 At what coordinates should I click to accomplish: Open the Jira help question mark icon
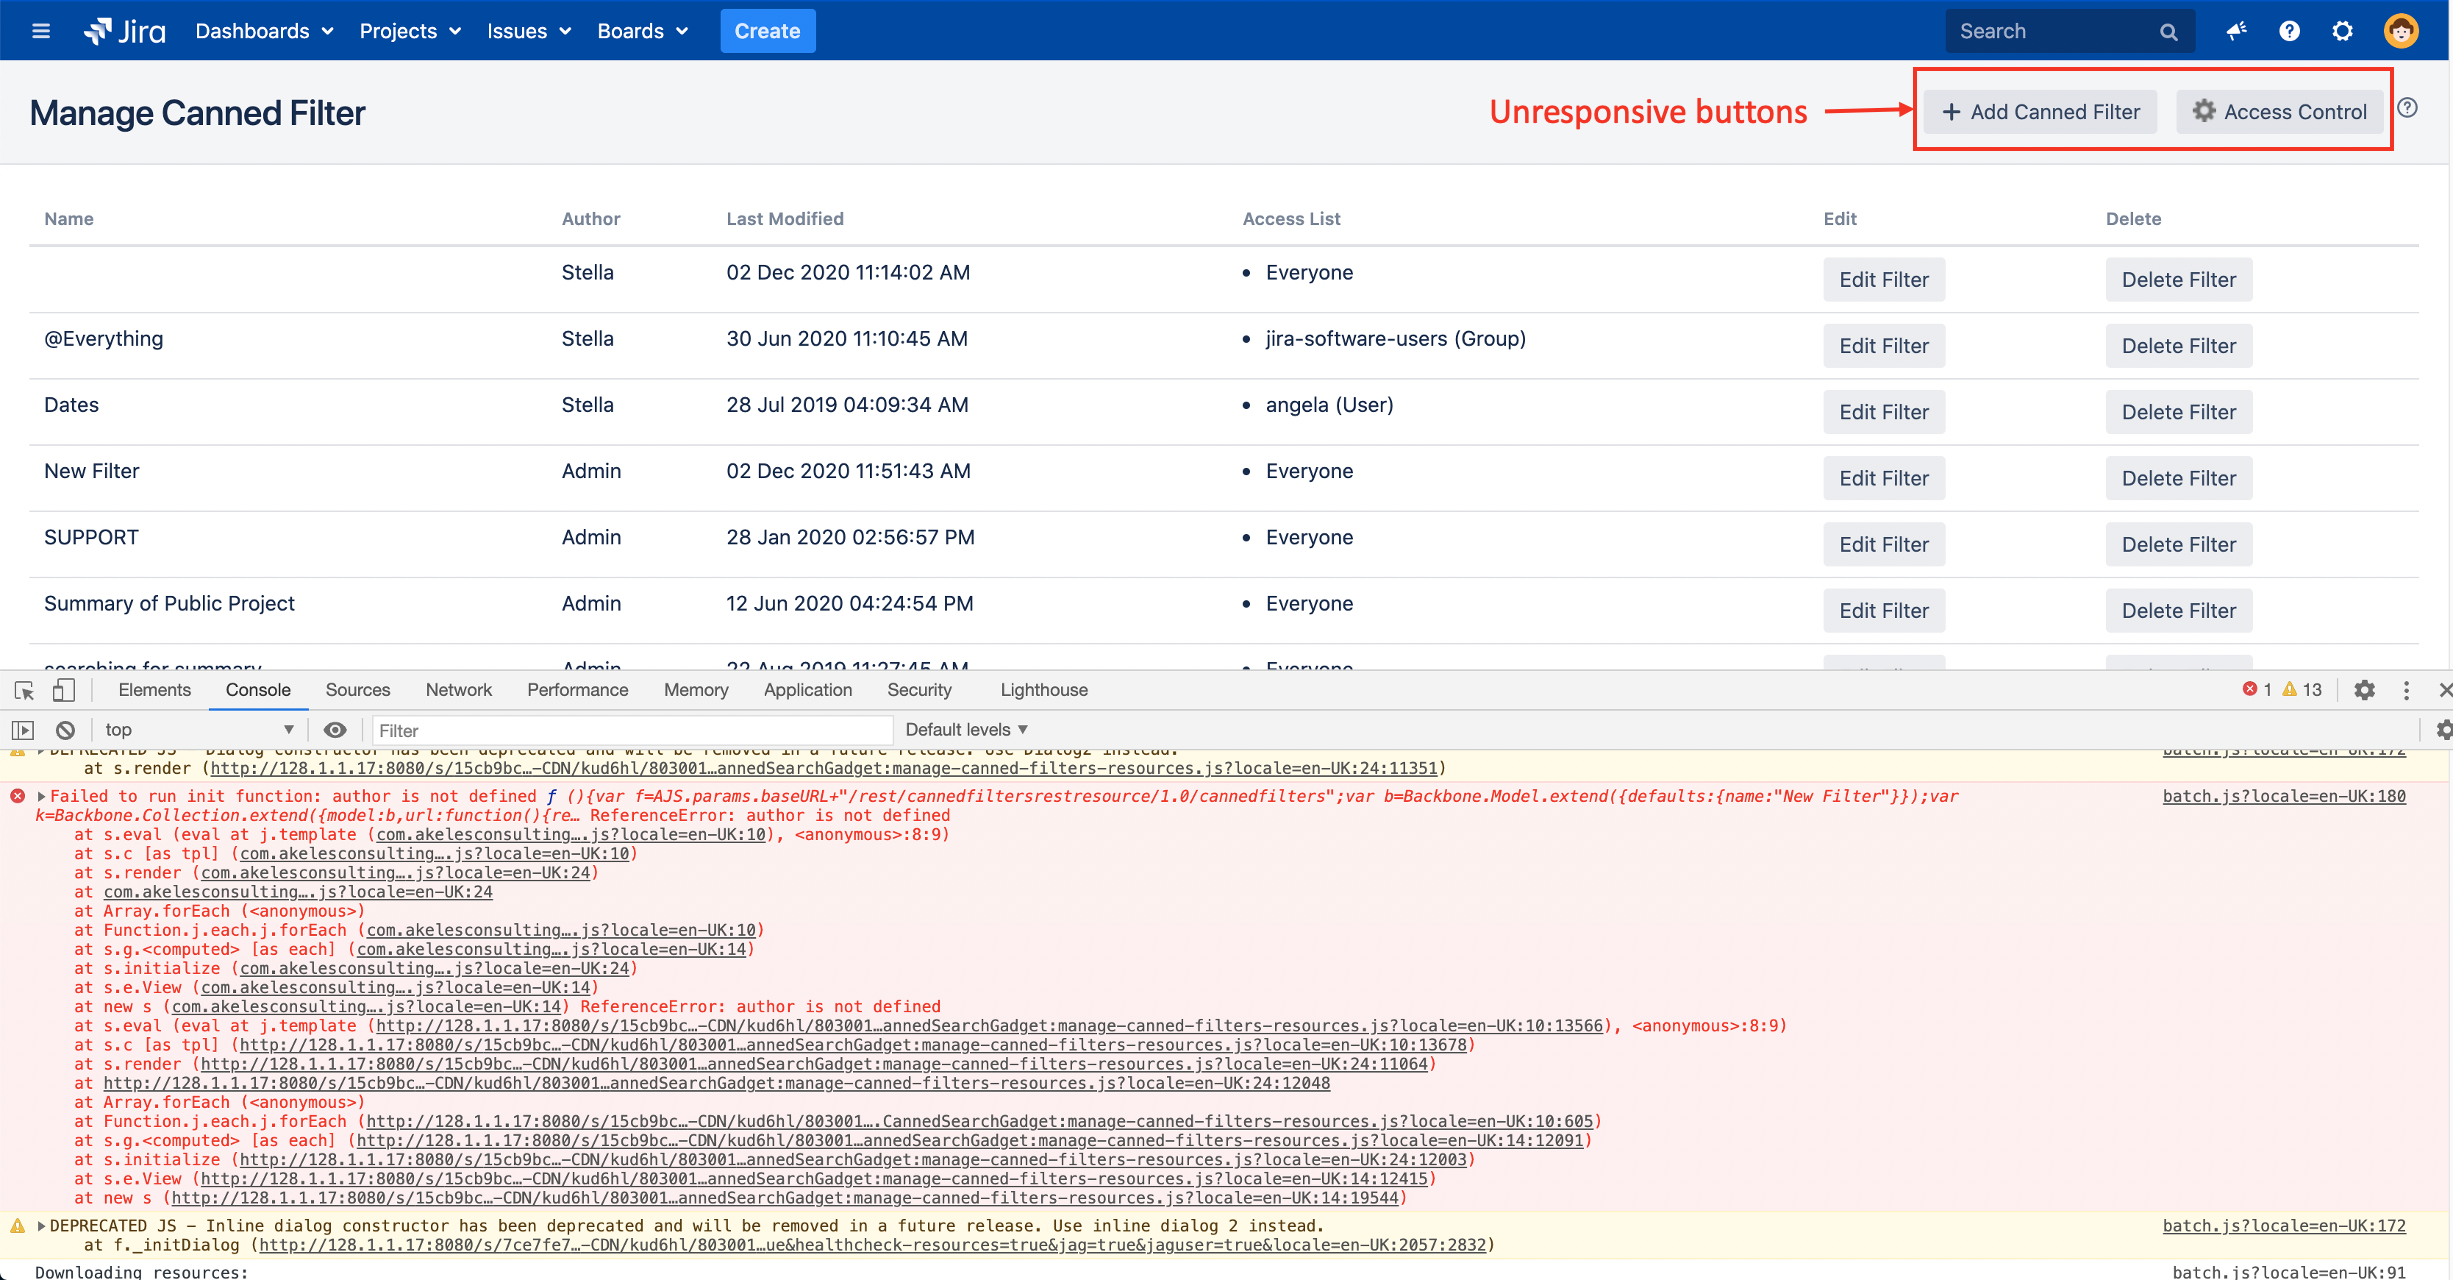click(x=2289, y=31)
